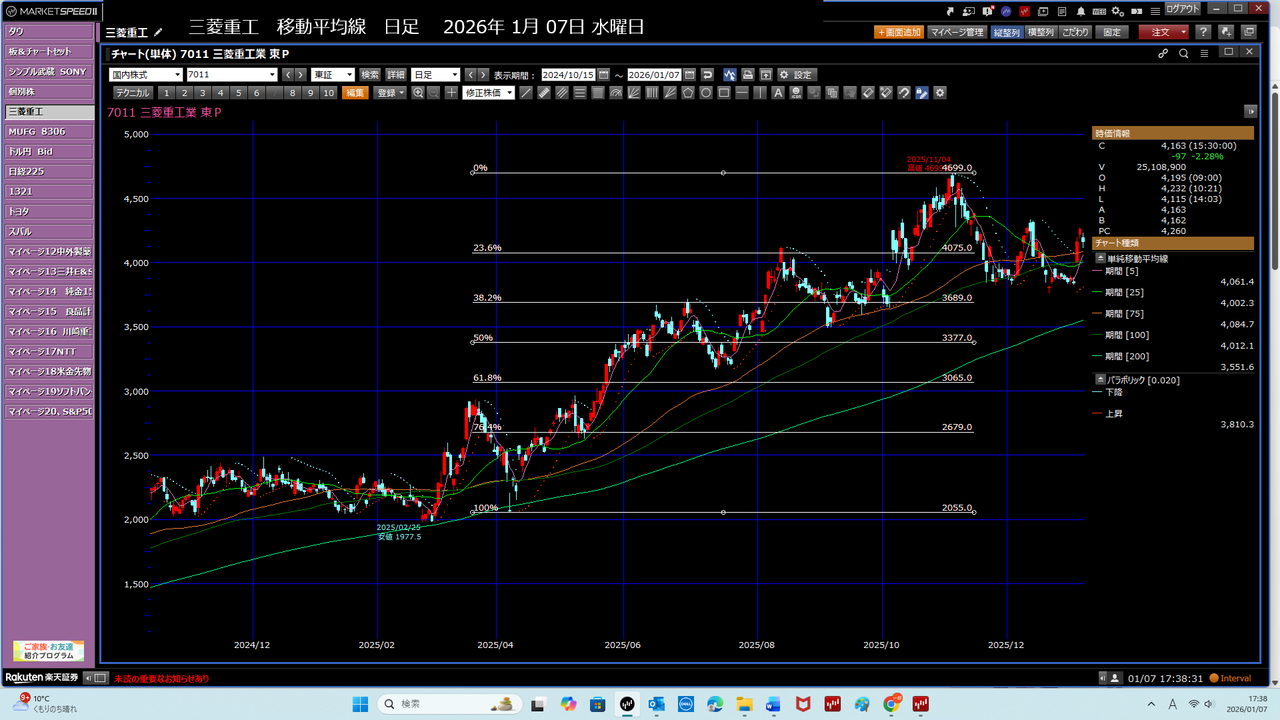
Task: Toggle the 固定 pin button
Action: tap(1112, 32)
